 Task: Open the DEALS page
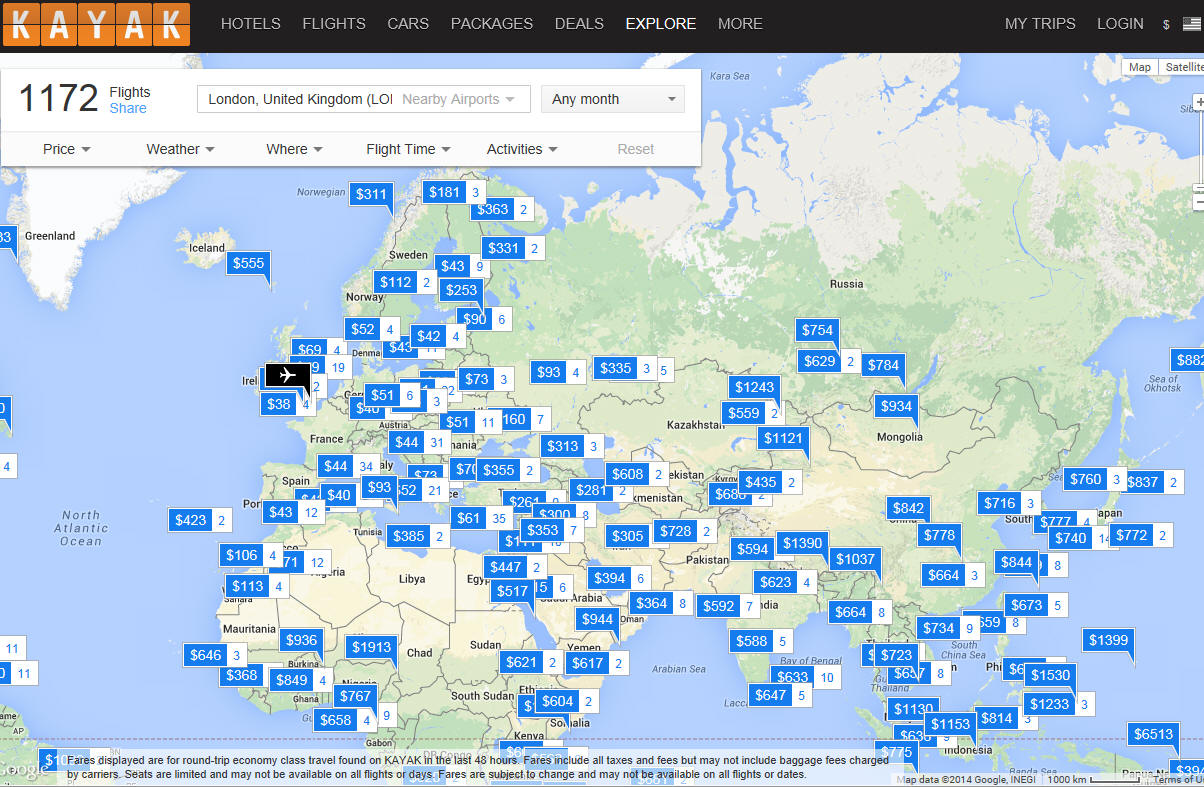point(579,24)
